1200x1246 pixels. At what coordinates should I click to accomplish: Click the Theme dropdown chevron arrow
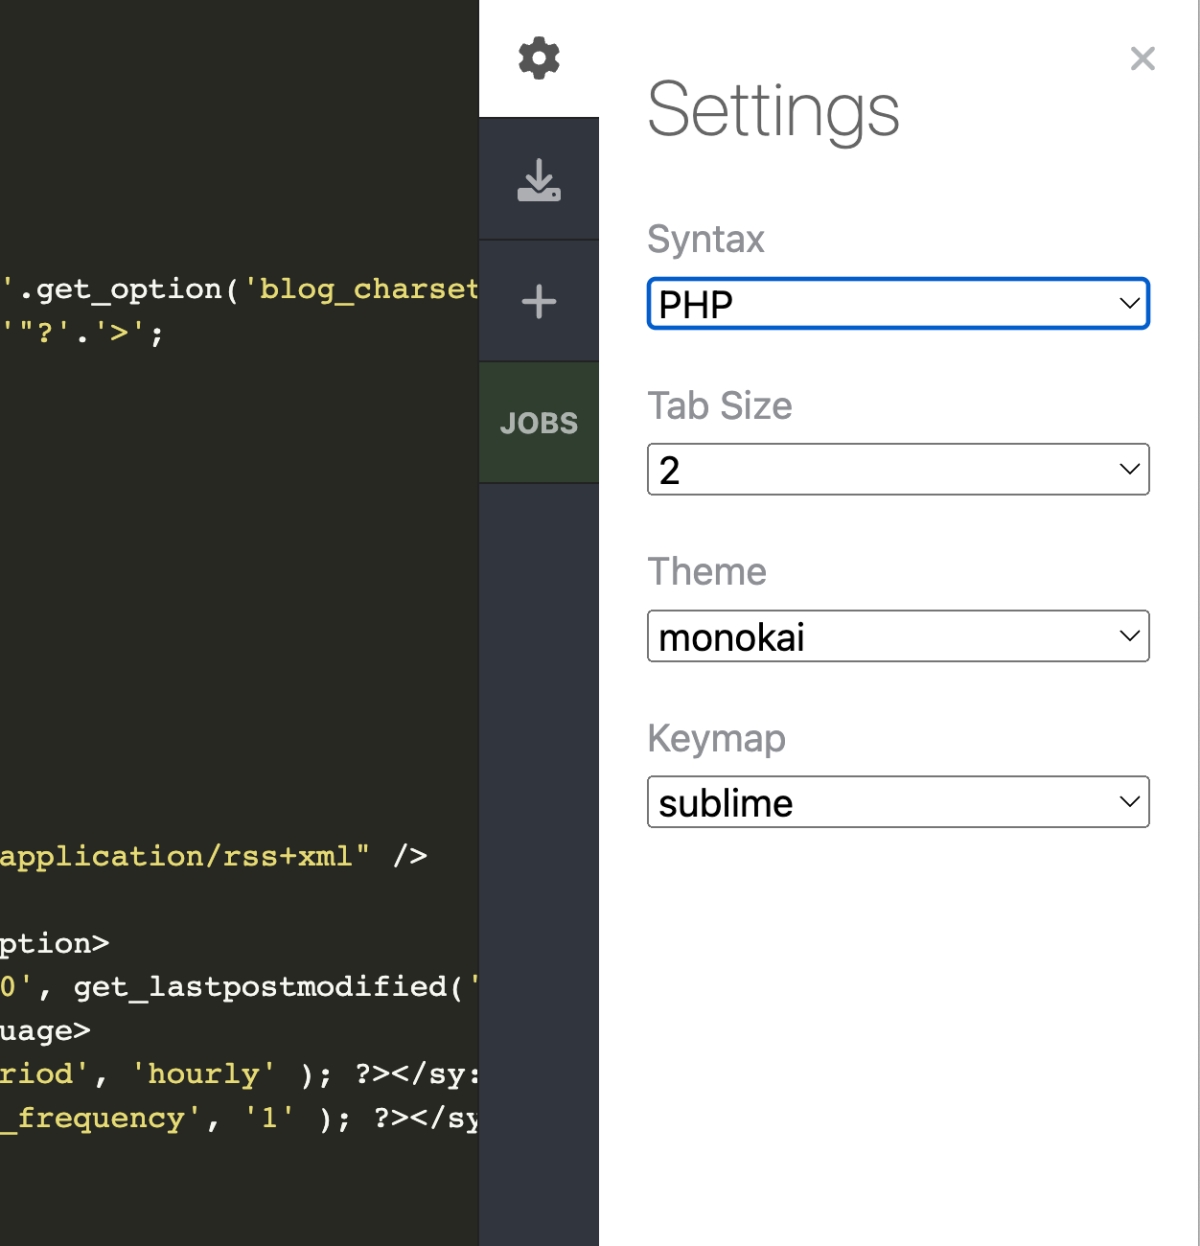pos(1129,636)
